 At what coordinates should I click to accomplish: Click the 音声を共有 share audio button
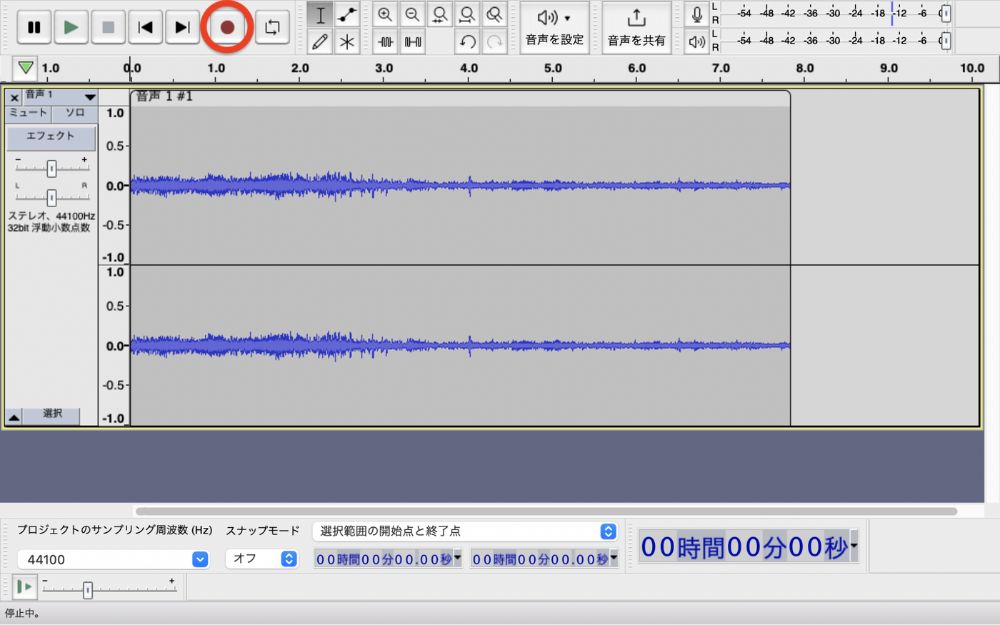point(636,27)
